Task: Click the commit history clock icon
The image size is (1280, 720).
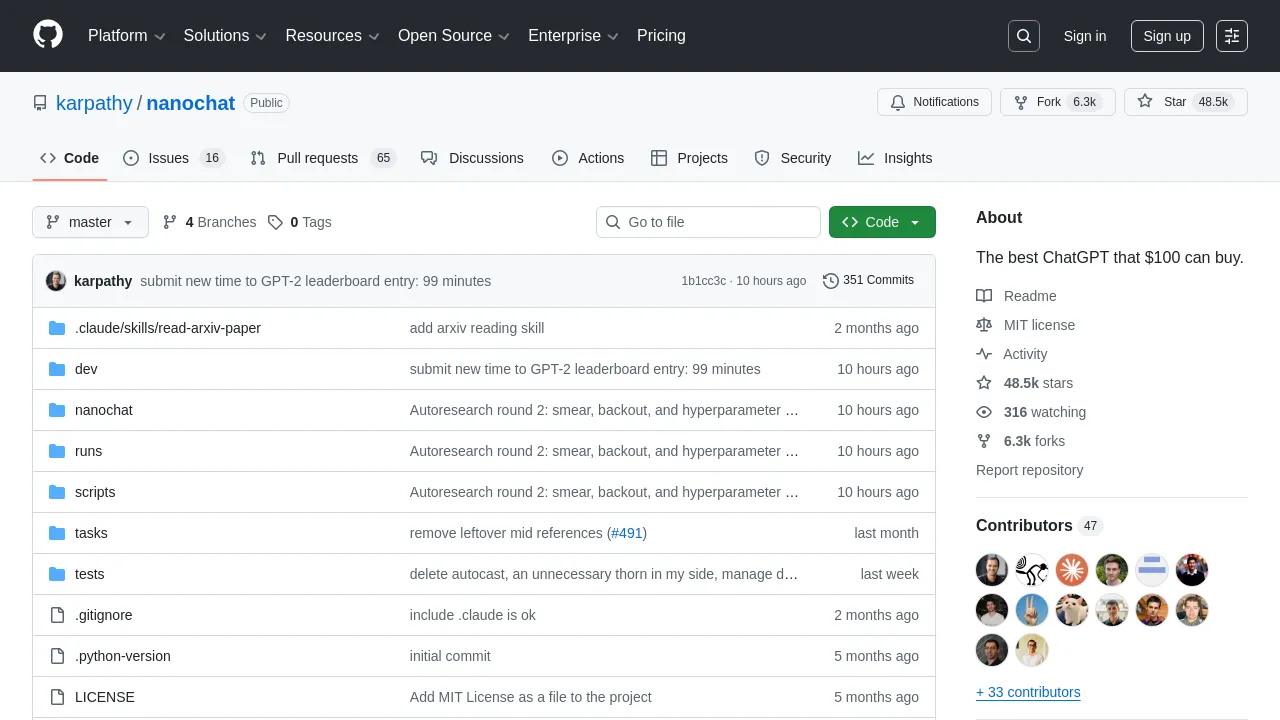Action: tap(830, 281)
